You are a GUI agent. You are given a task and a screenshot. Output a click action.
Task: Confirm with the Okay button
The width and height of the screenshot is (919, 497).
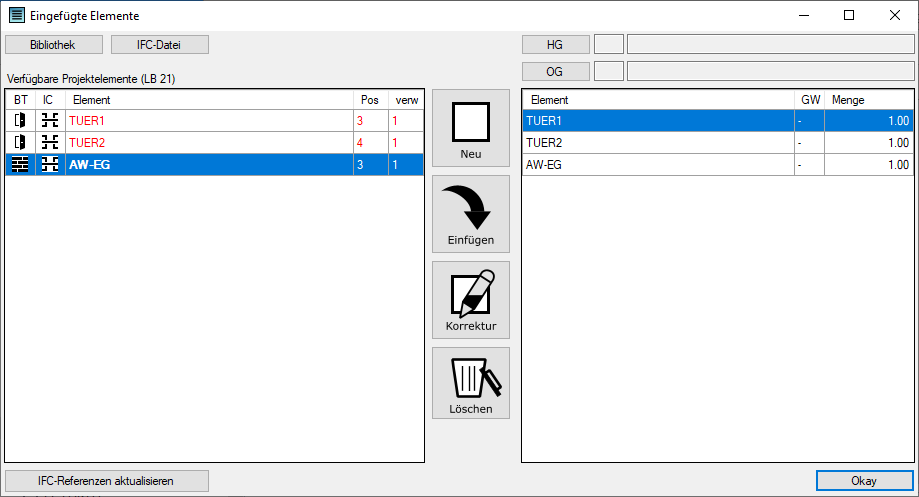[x=864, y=481]
